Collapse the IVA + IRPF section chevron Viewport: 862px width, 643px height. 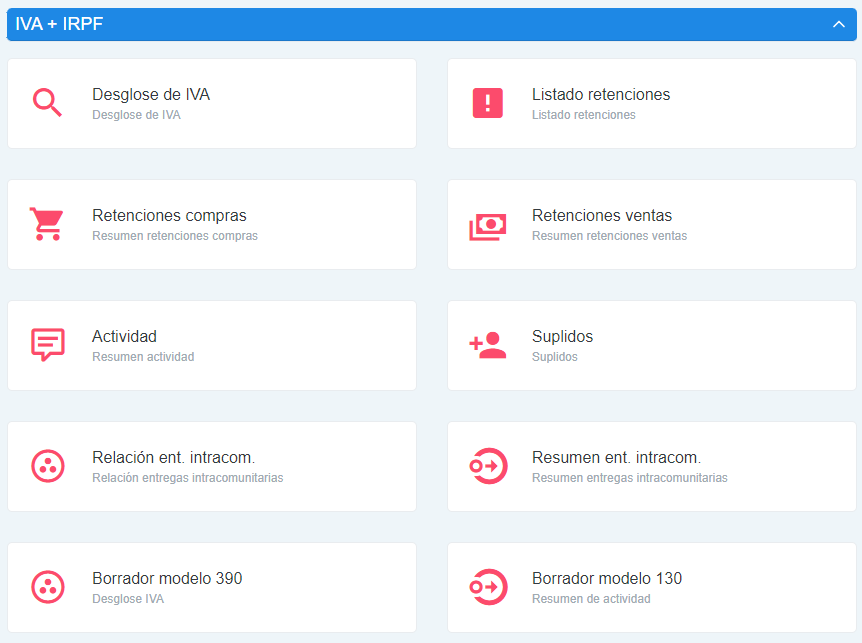click(838, 25)
